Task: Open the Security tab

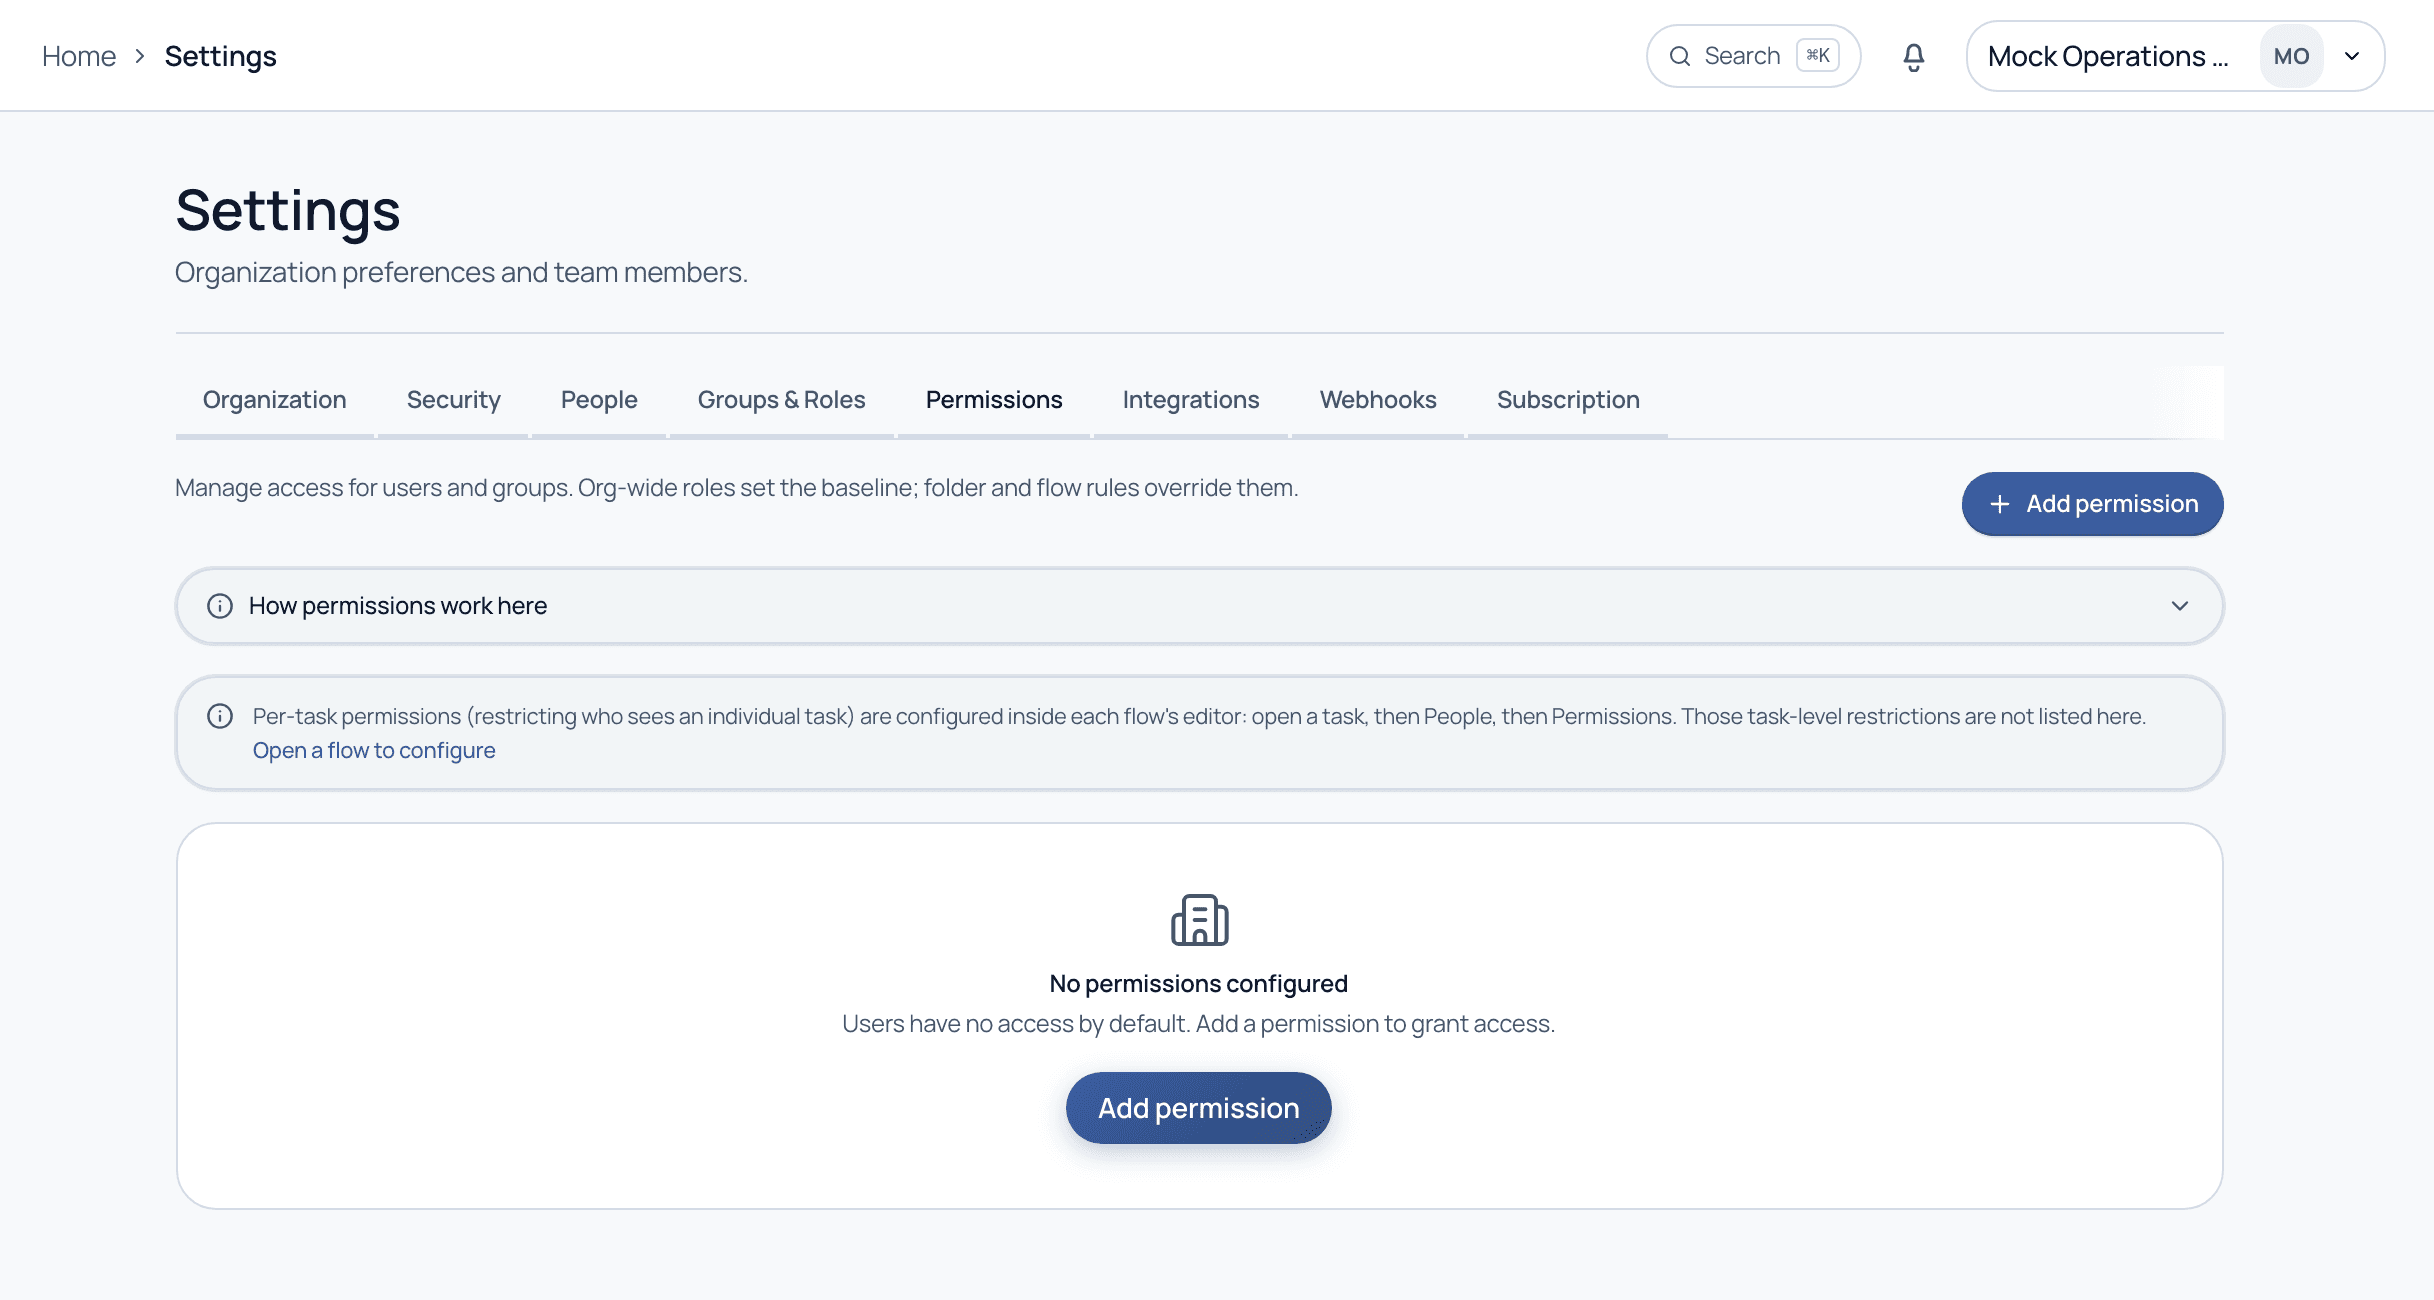Action: (454, 400)
